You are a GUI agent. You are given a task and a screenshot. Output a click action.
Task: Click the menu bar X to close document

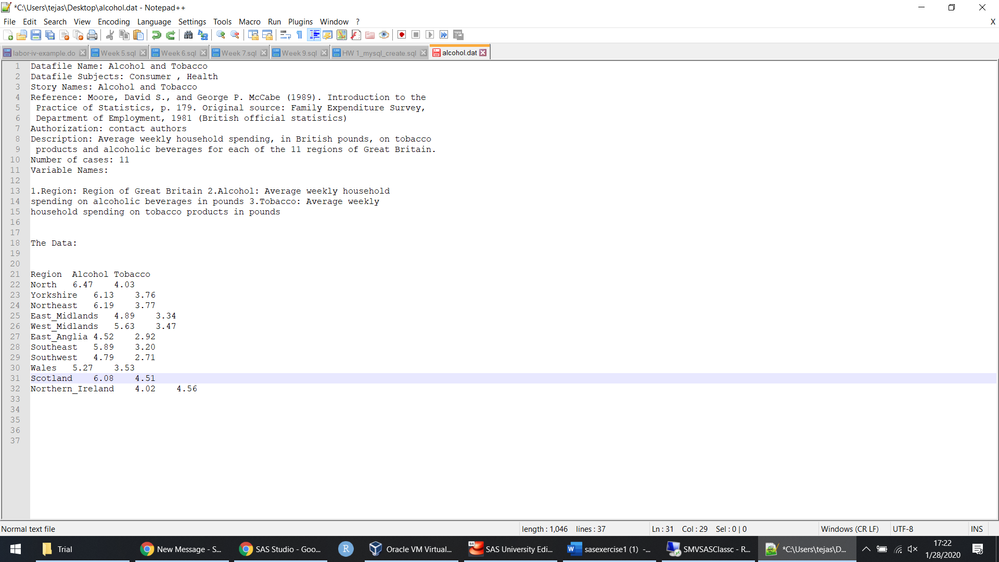coord(993,22)
